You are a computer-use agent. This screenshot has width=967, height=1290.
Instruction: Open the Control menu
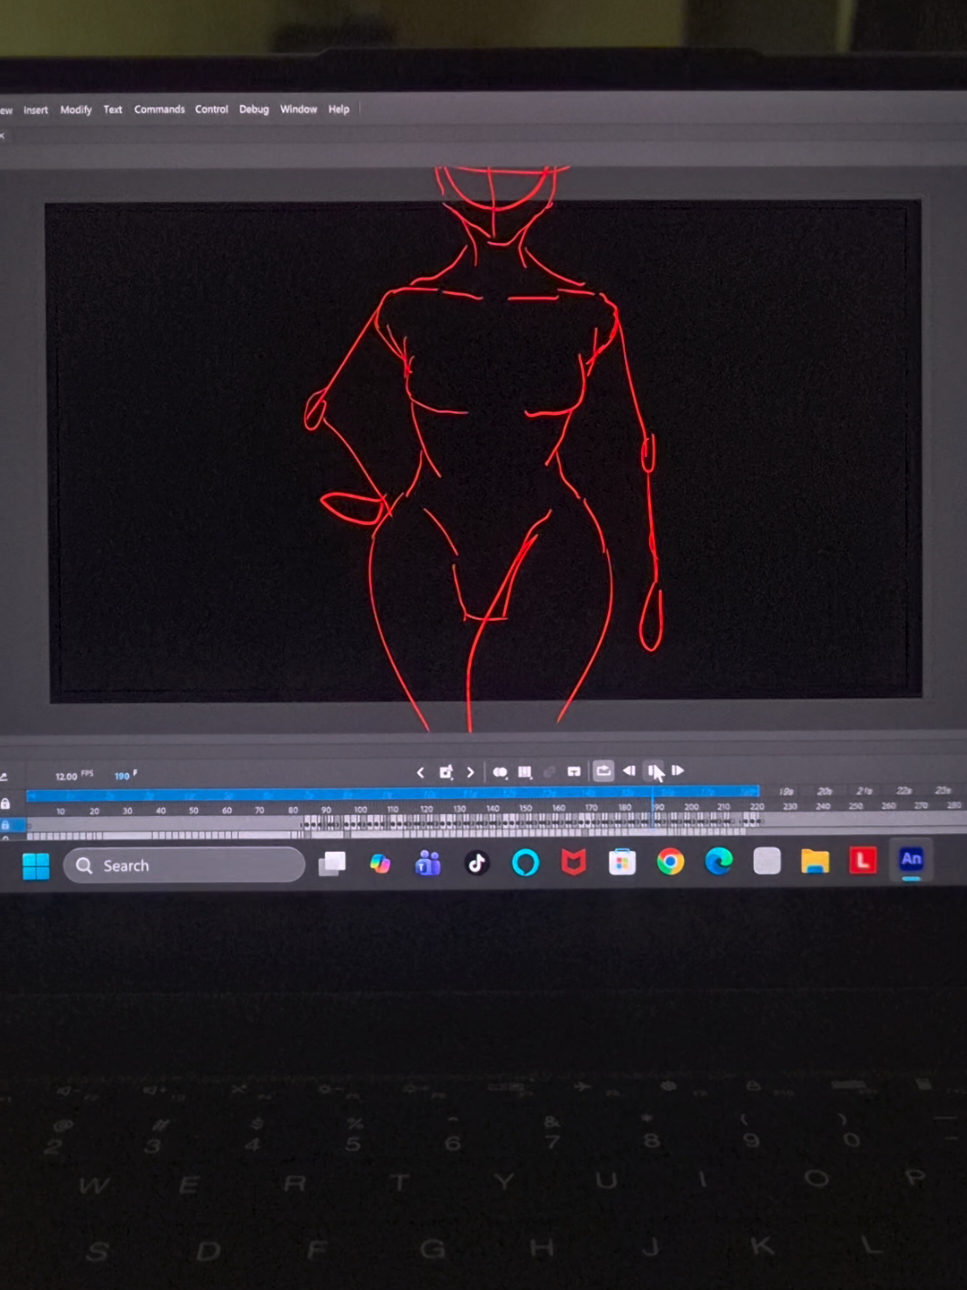[x=212, y=110]
